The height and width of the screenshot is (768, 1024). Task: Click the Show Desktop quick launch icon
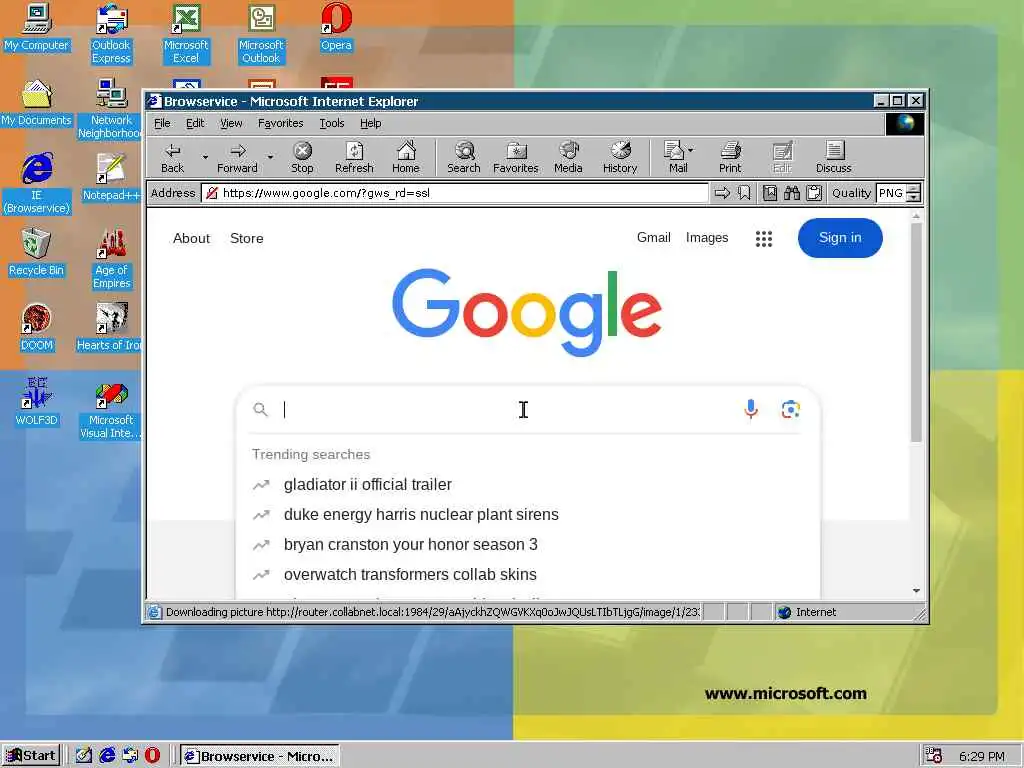[84, 756]
